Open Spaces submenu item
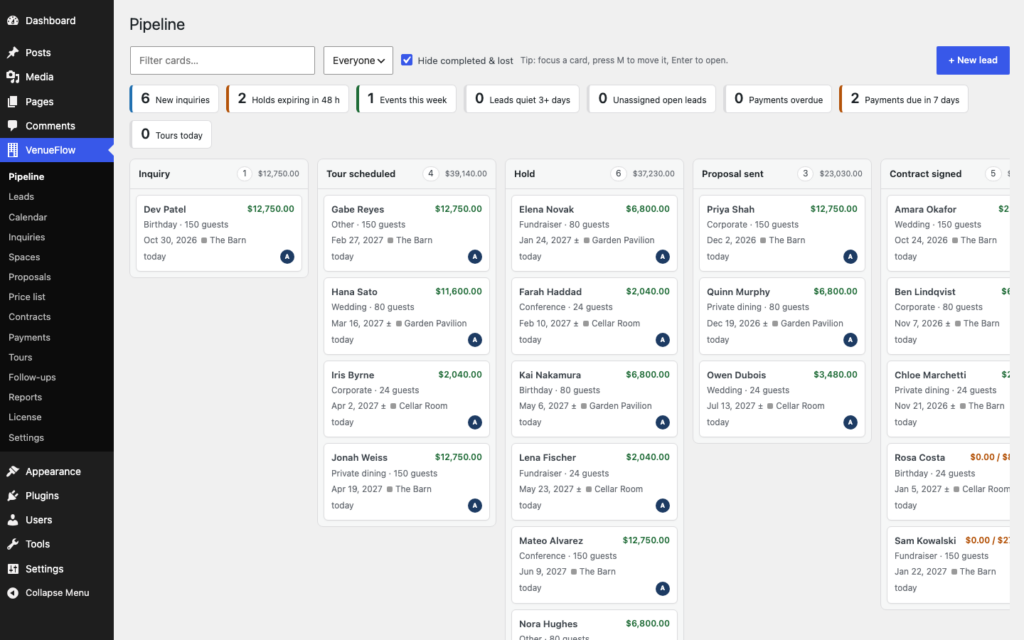 click(x=24, y=257)
